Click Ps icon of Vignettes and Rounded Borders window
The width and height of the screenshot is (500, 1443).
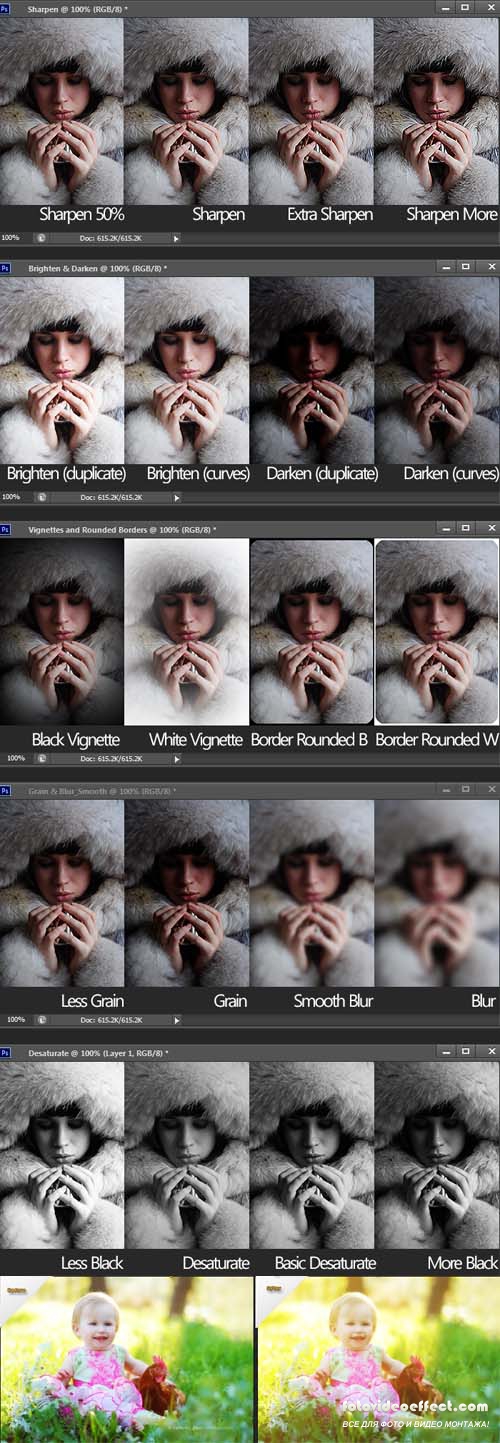tap(5, 529)
